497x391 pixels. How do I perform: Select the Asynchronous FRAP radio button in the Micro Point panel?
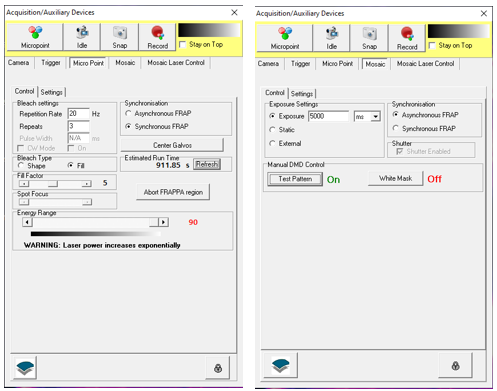point(128,113)
